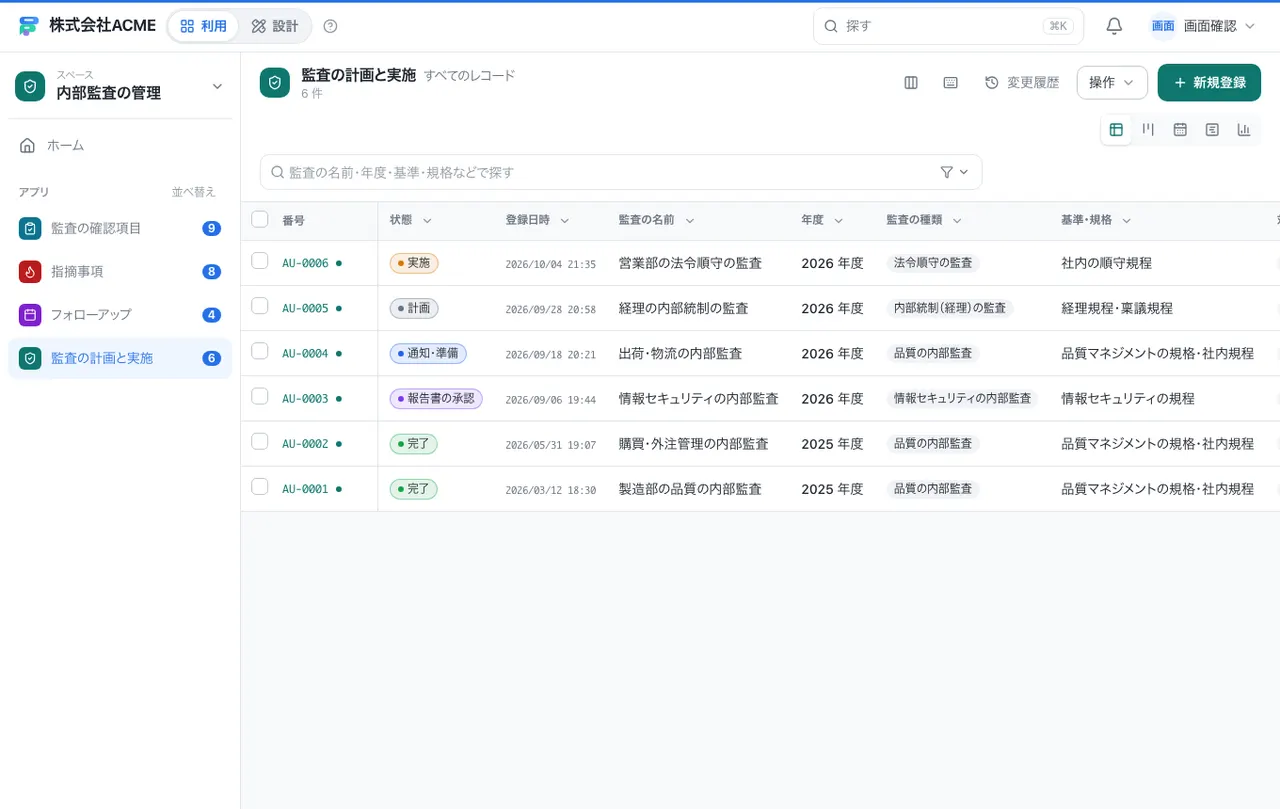Go to ホーム in the sidebar
This screenshot has width=1280, height=809.
[120, 146]
